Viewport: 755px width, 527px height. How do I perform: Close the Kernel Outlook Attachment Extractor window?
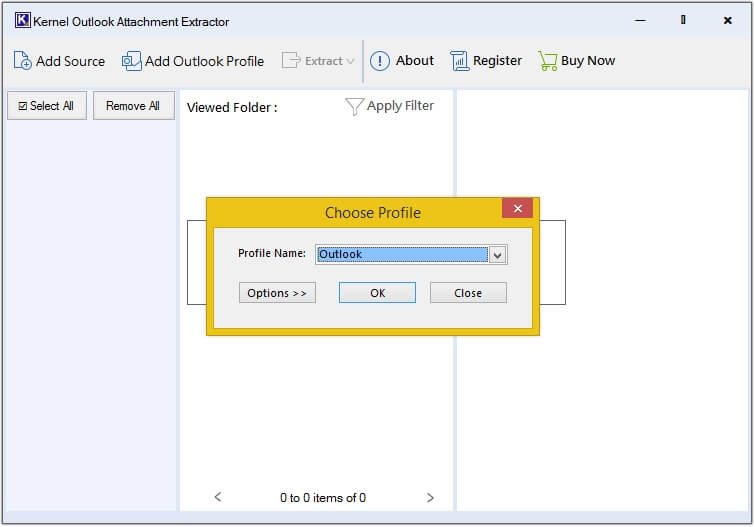(x=728, y=20)
